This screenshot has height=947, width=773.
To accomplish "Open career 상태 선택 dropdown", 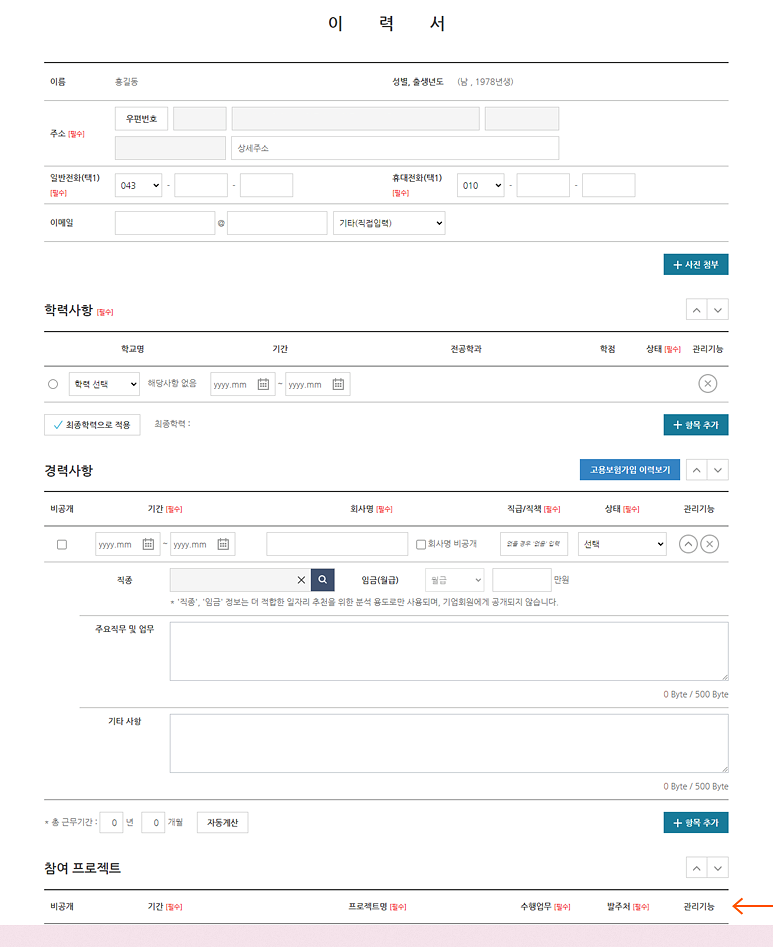I will pyautogui.click(x=622, y=544).
